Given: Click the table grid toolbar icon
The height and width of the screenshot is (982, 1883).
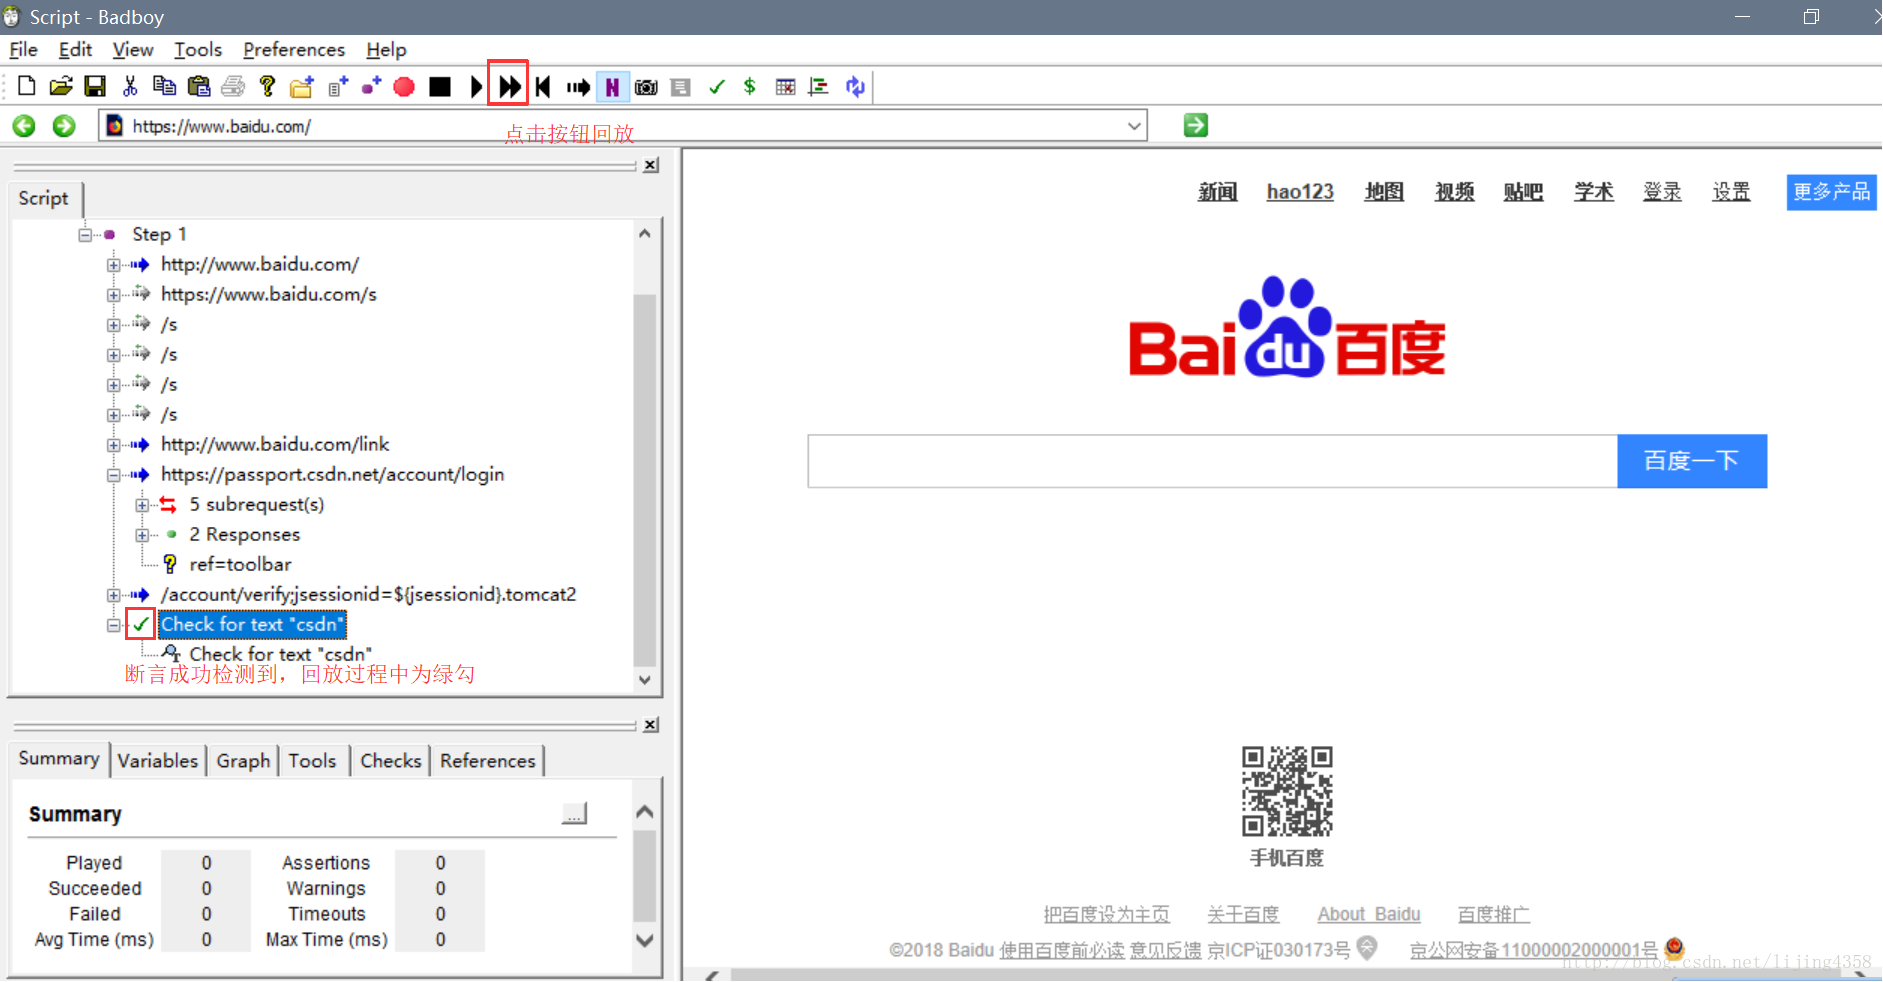Looking at the screenshot, I should pyautogui.click(x=785, y=87).
